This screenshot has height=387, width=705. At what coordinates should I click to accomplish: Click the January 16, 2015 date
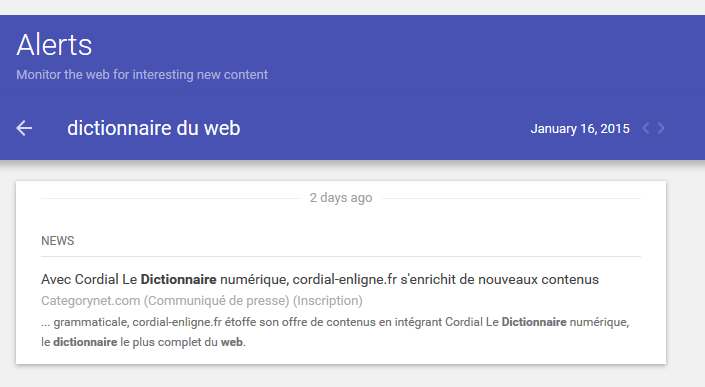(x=580, y=129)
